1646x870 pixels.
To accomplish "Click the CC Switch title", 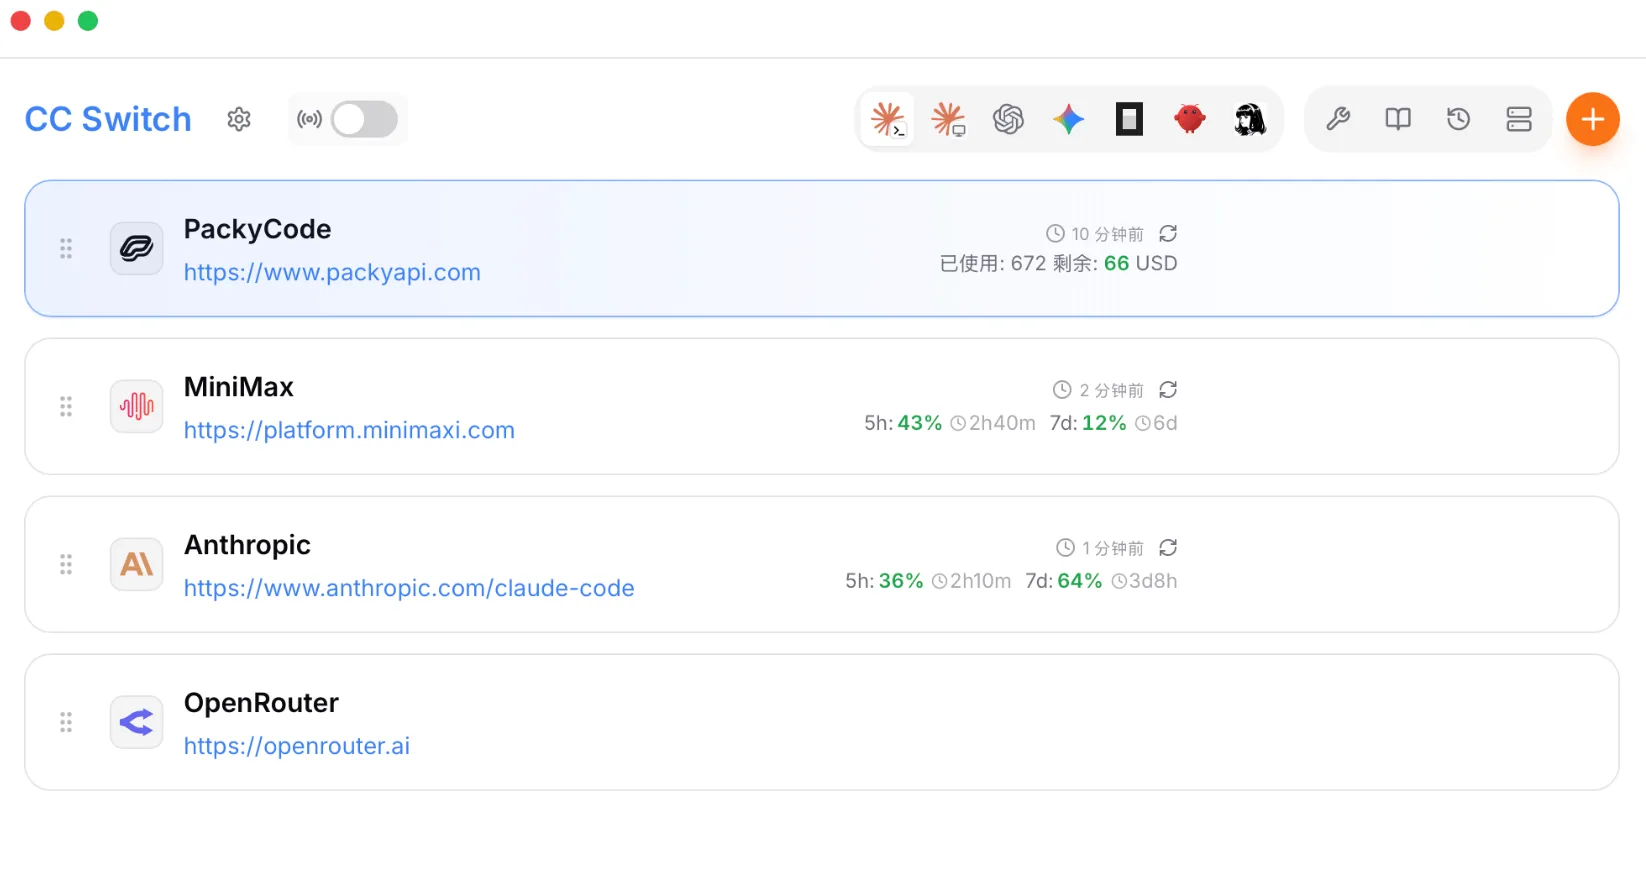I will click(x=108, y=119).
